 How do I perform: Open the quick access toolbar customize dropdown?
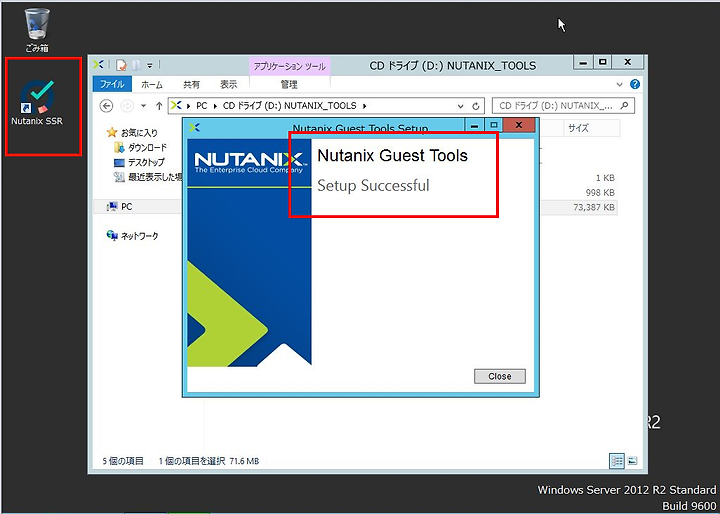click(150, 66)
